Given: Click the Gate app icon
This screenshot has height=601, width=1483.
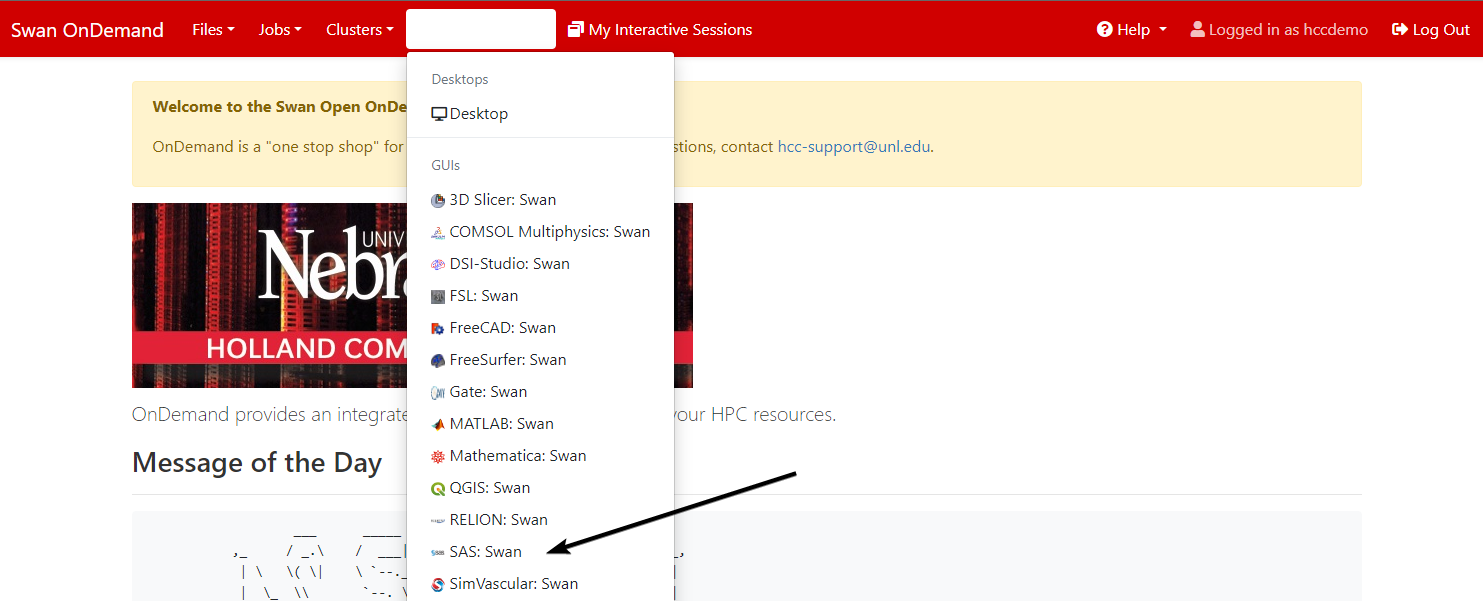Looking at the screenshot, I should [x=438, y=392].
